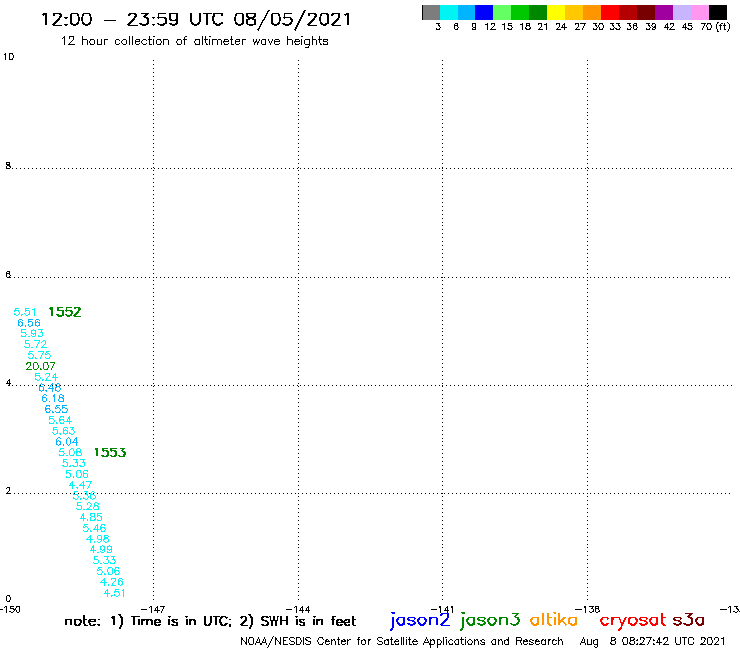Click the 6.18 wave height value
The image size is (740, 650).
click(x=53, y=398)
